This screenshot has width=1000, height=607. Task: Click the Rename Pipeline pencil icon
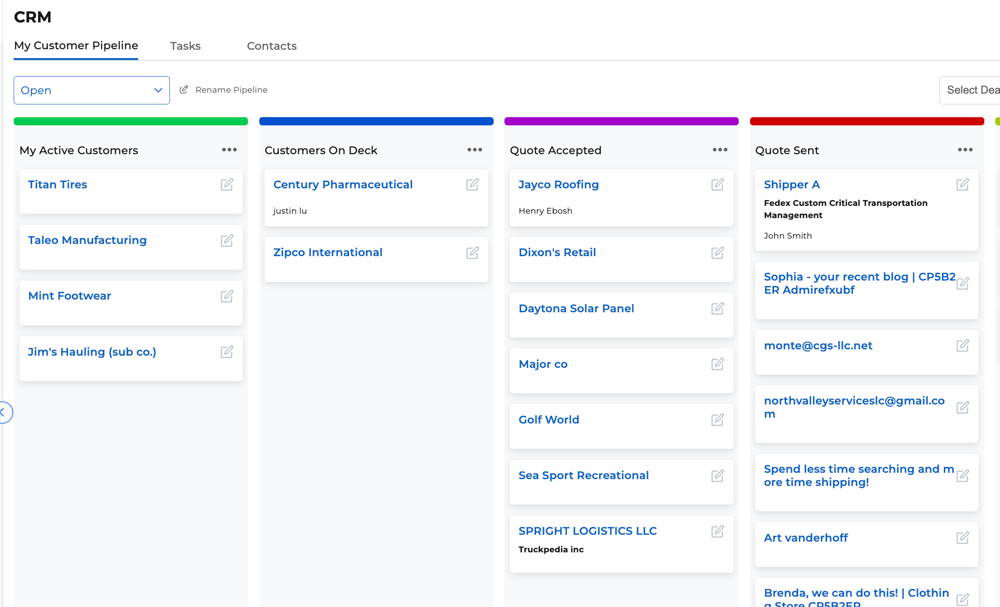(x=183, y=89)
